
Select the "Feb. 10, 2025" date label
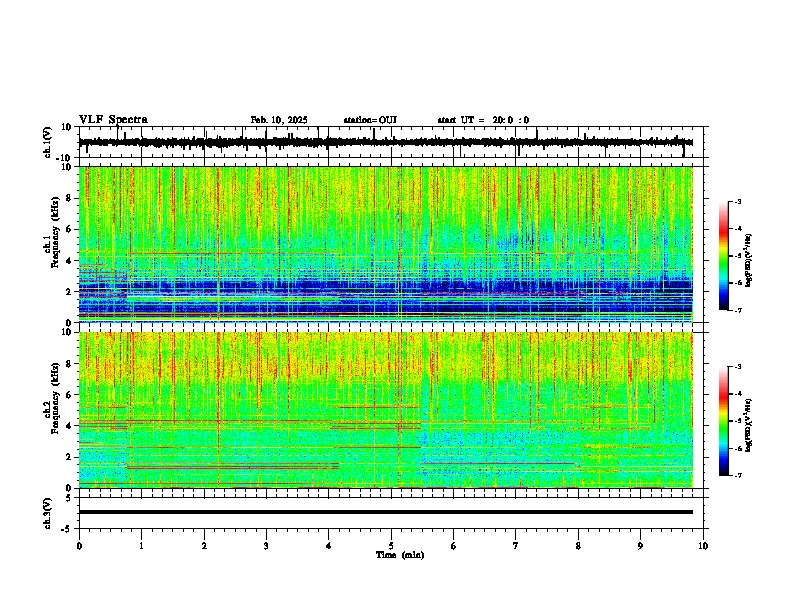coord(279,120)
